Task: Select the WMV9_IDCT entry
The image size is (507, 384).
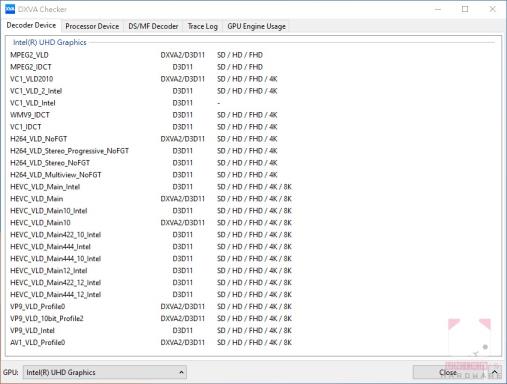Action: point(30,115)
